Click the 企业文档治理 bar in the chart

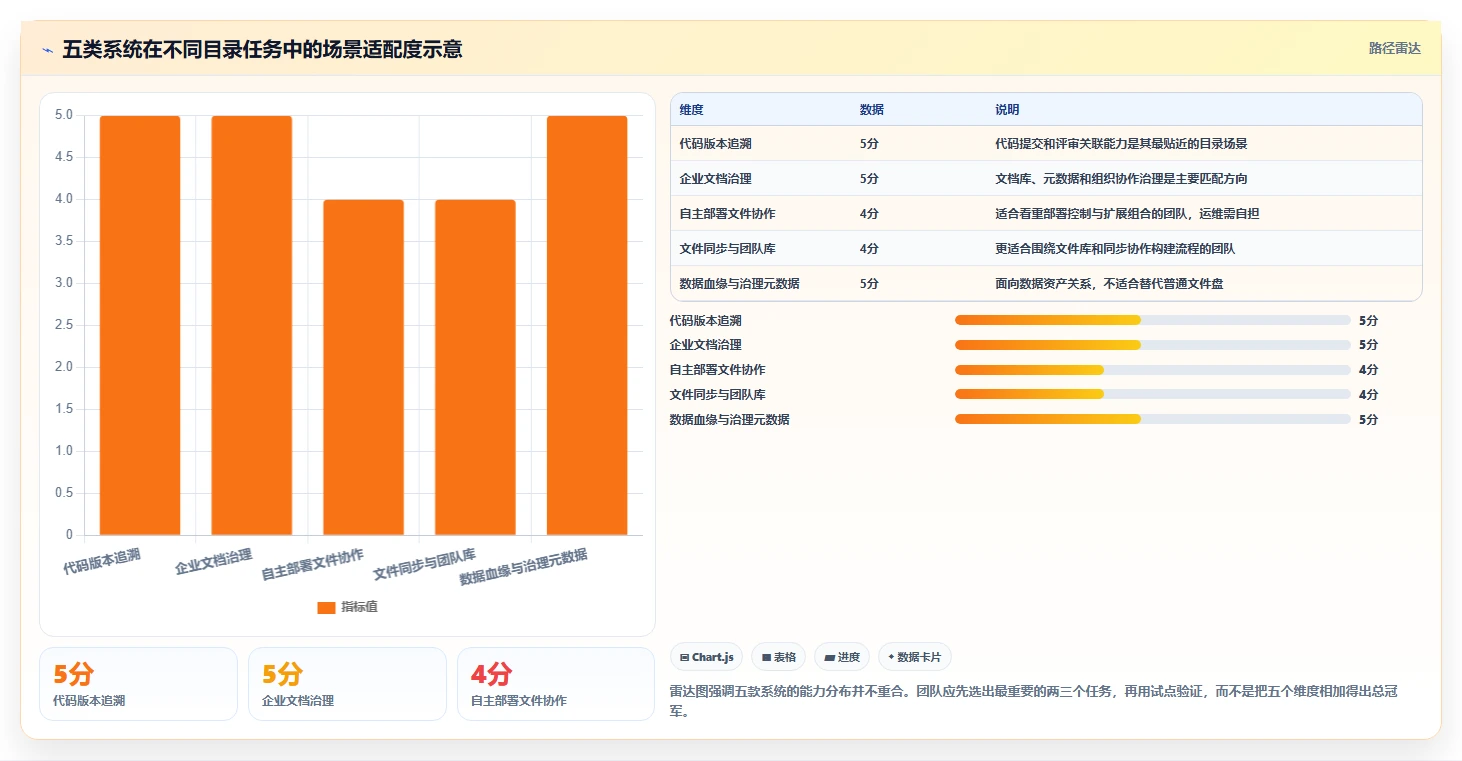(x=252, y=325)
